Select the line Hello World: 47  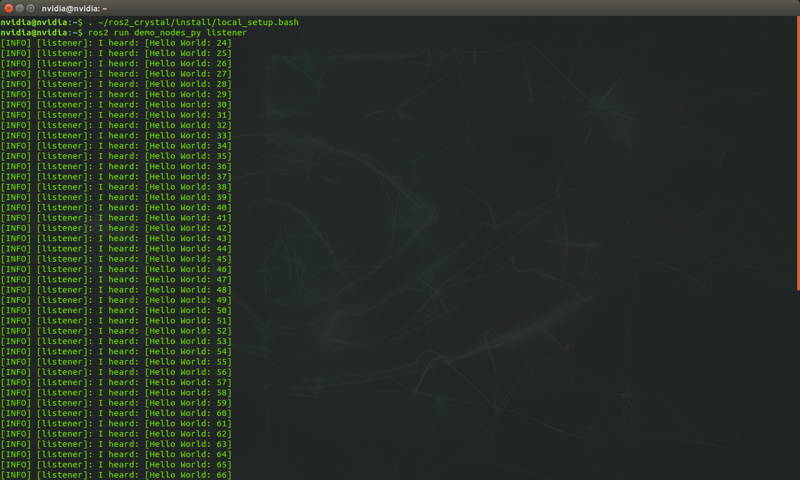tap(116, 280)
